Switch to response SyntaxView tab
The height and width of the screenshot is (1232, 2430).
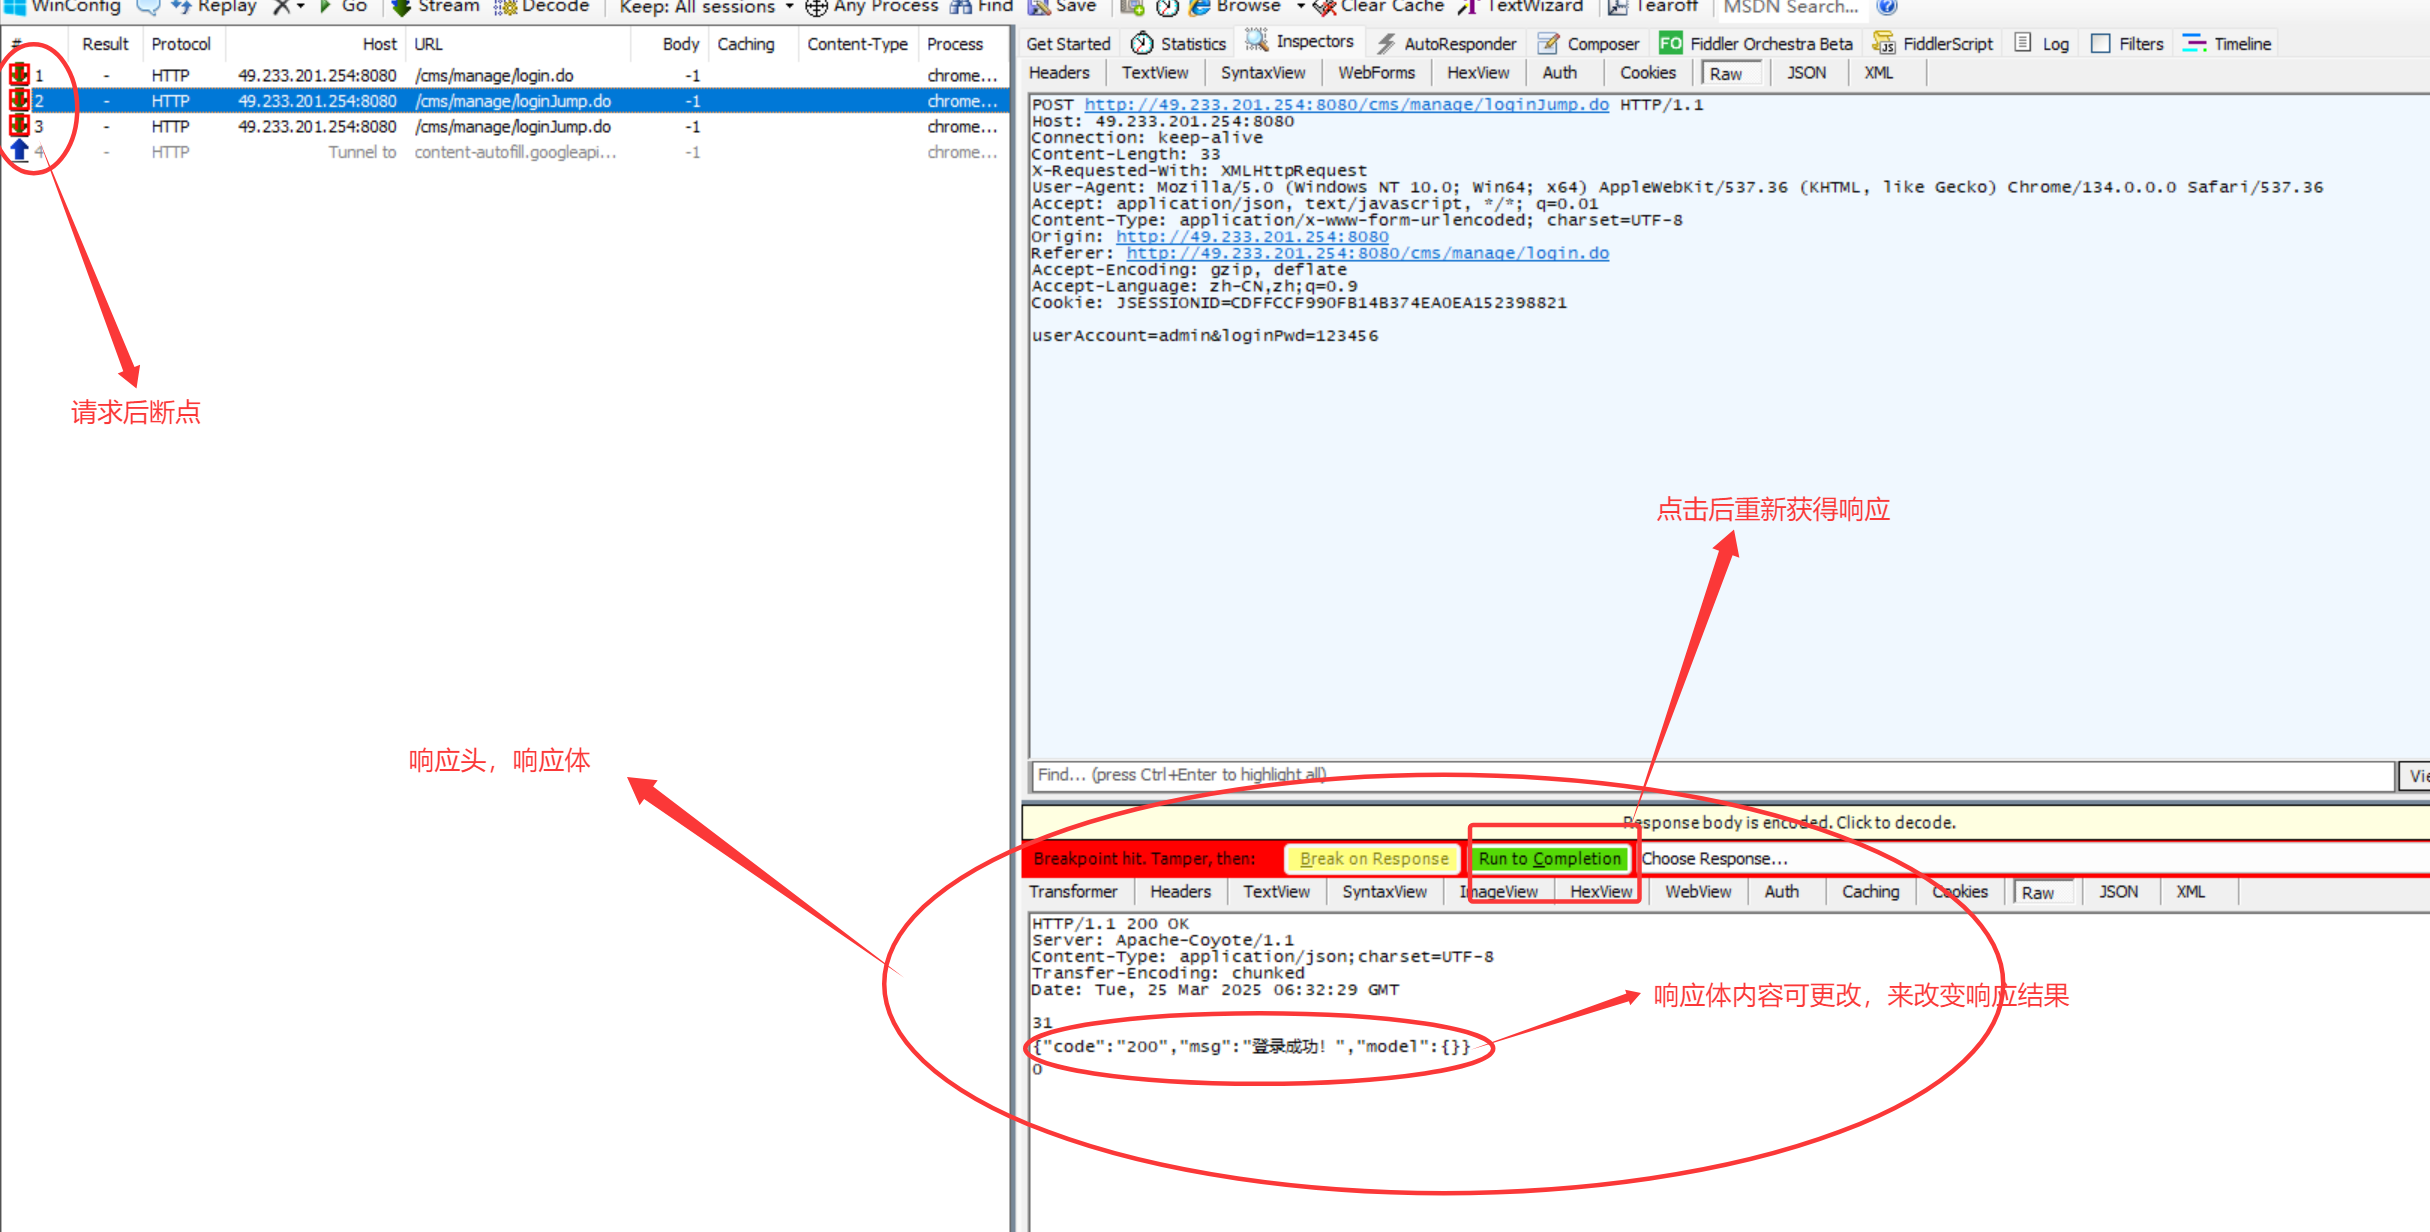1384,892
